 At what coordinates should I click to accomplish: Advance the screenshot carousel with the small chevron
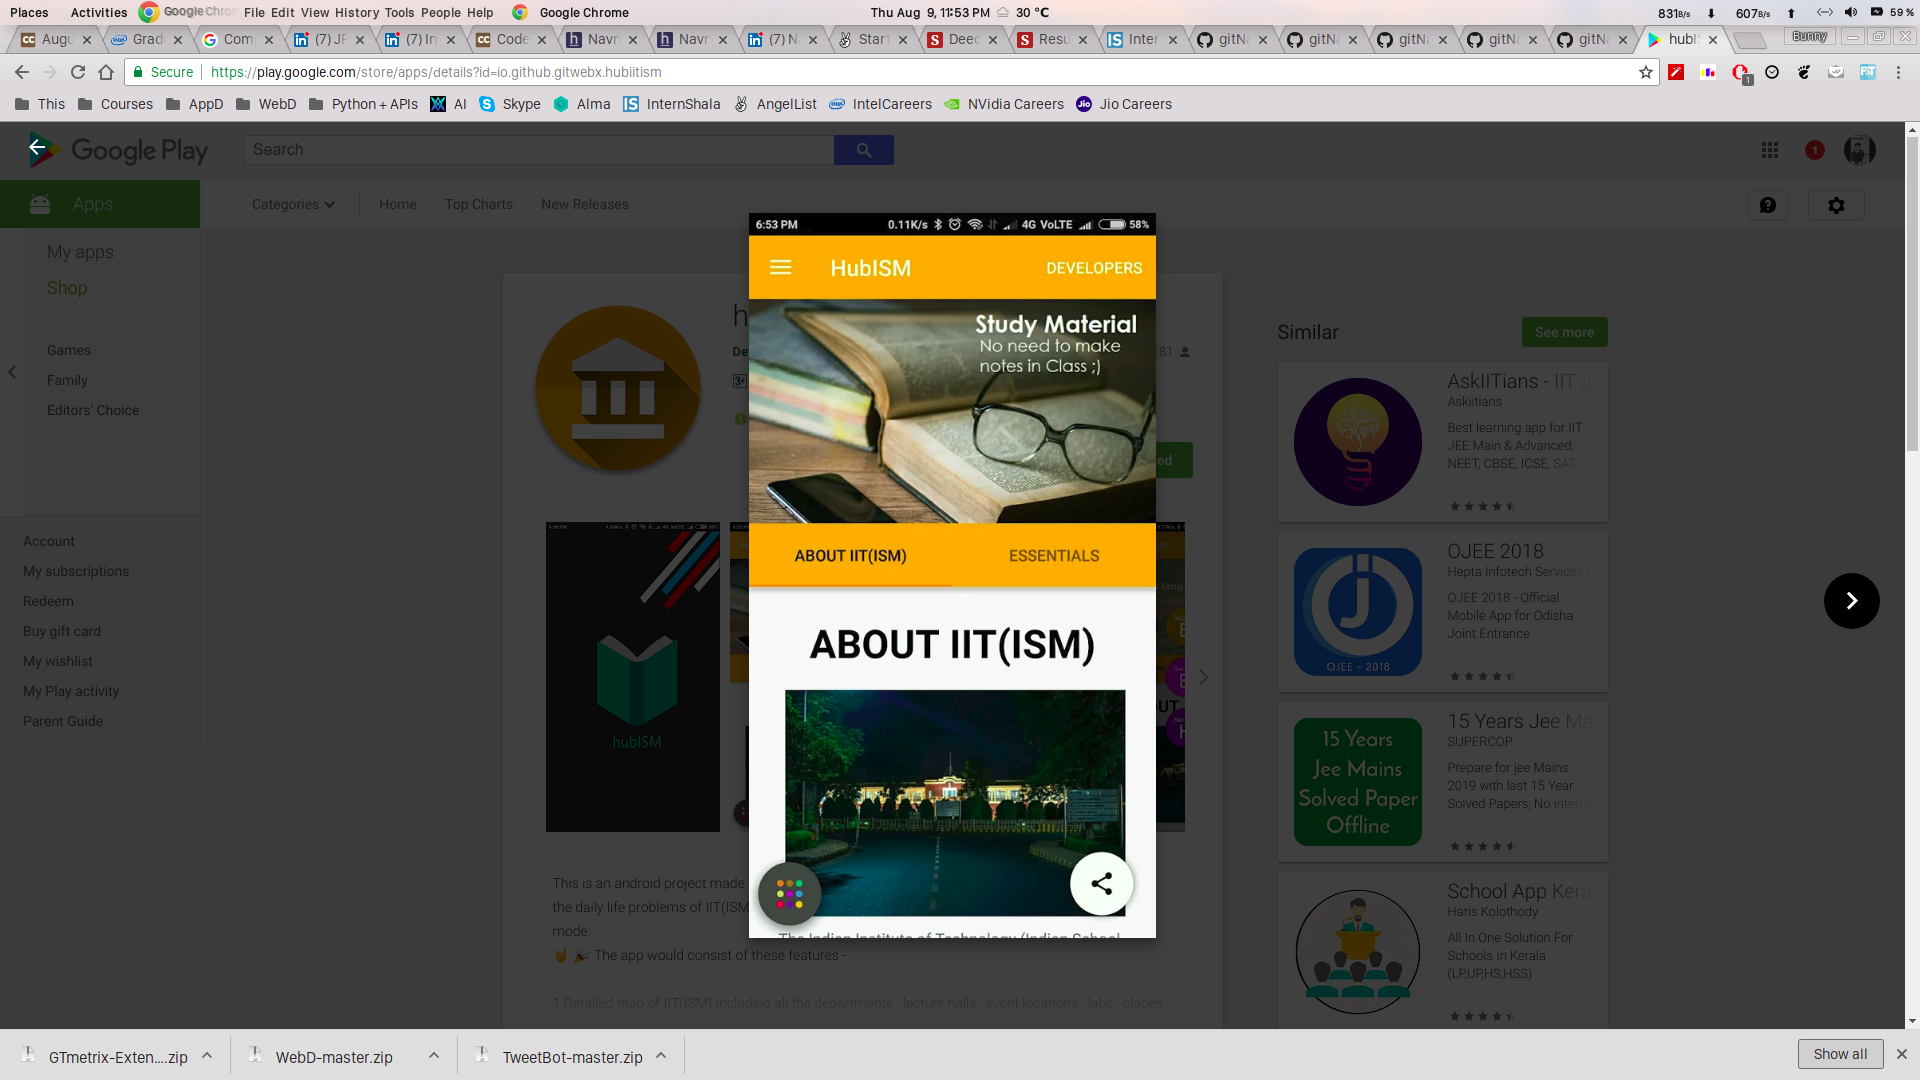click(1203, 677)
